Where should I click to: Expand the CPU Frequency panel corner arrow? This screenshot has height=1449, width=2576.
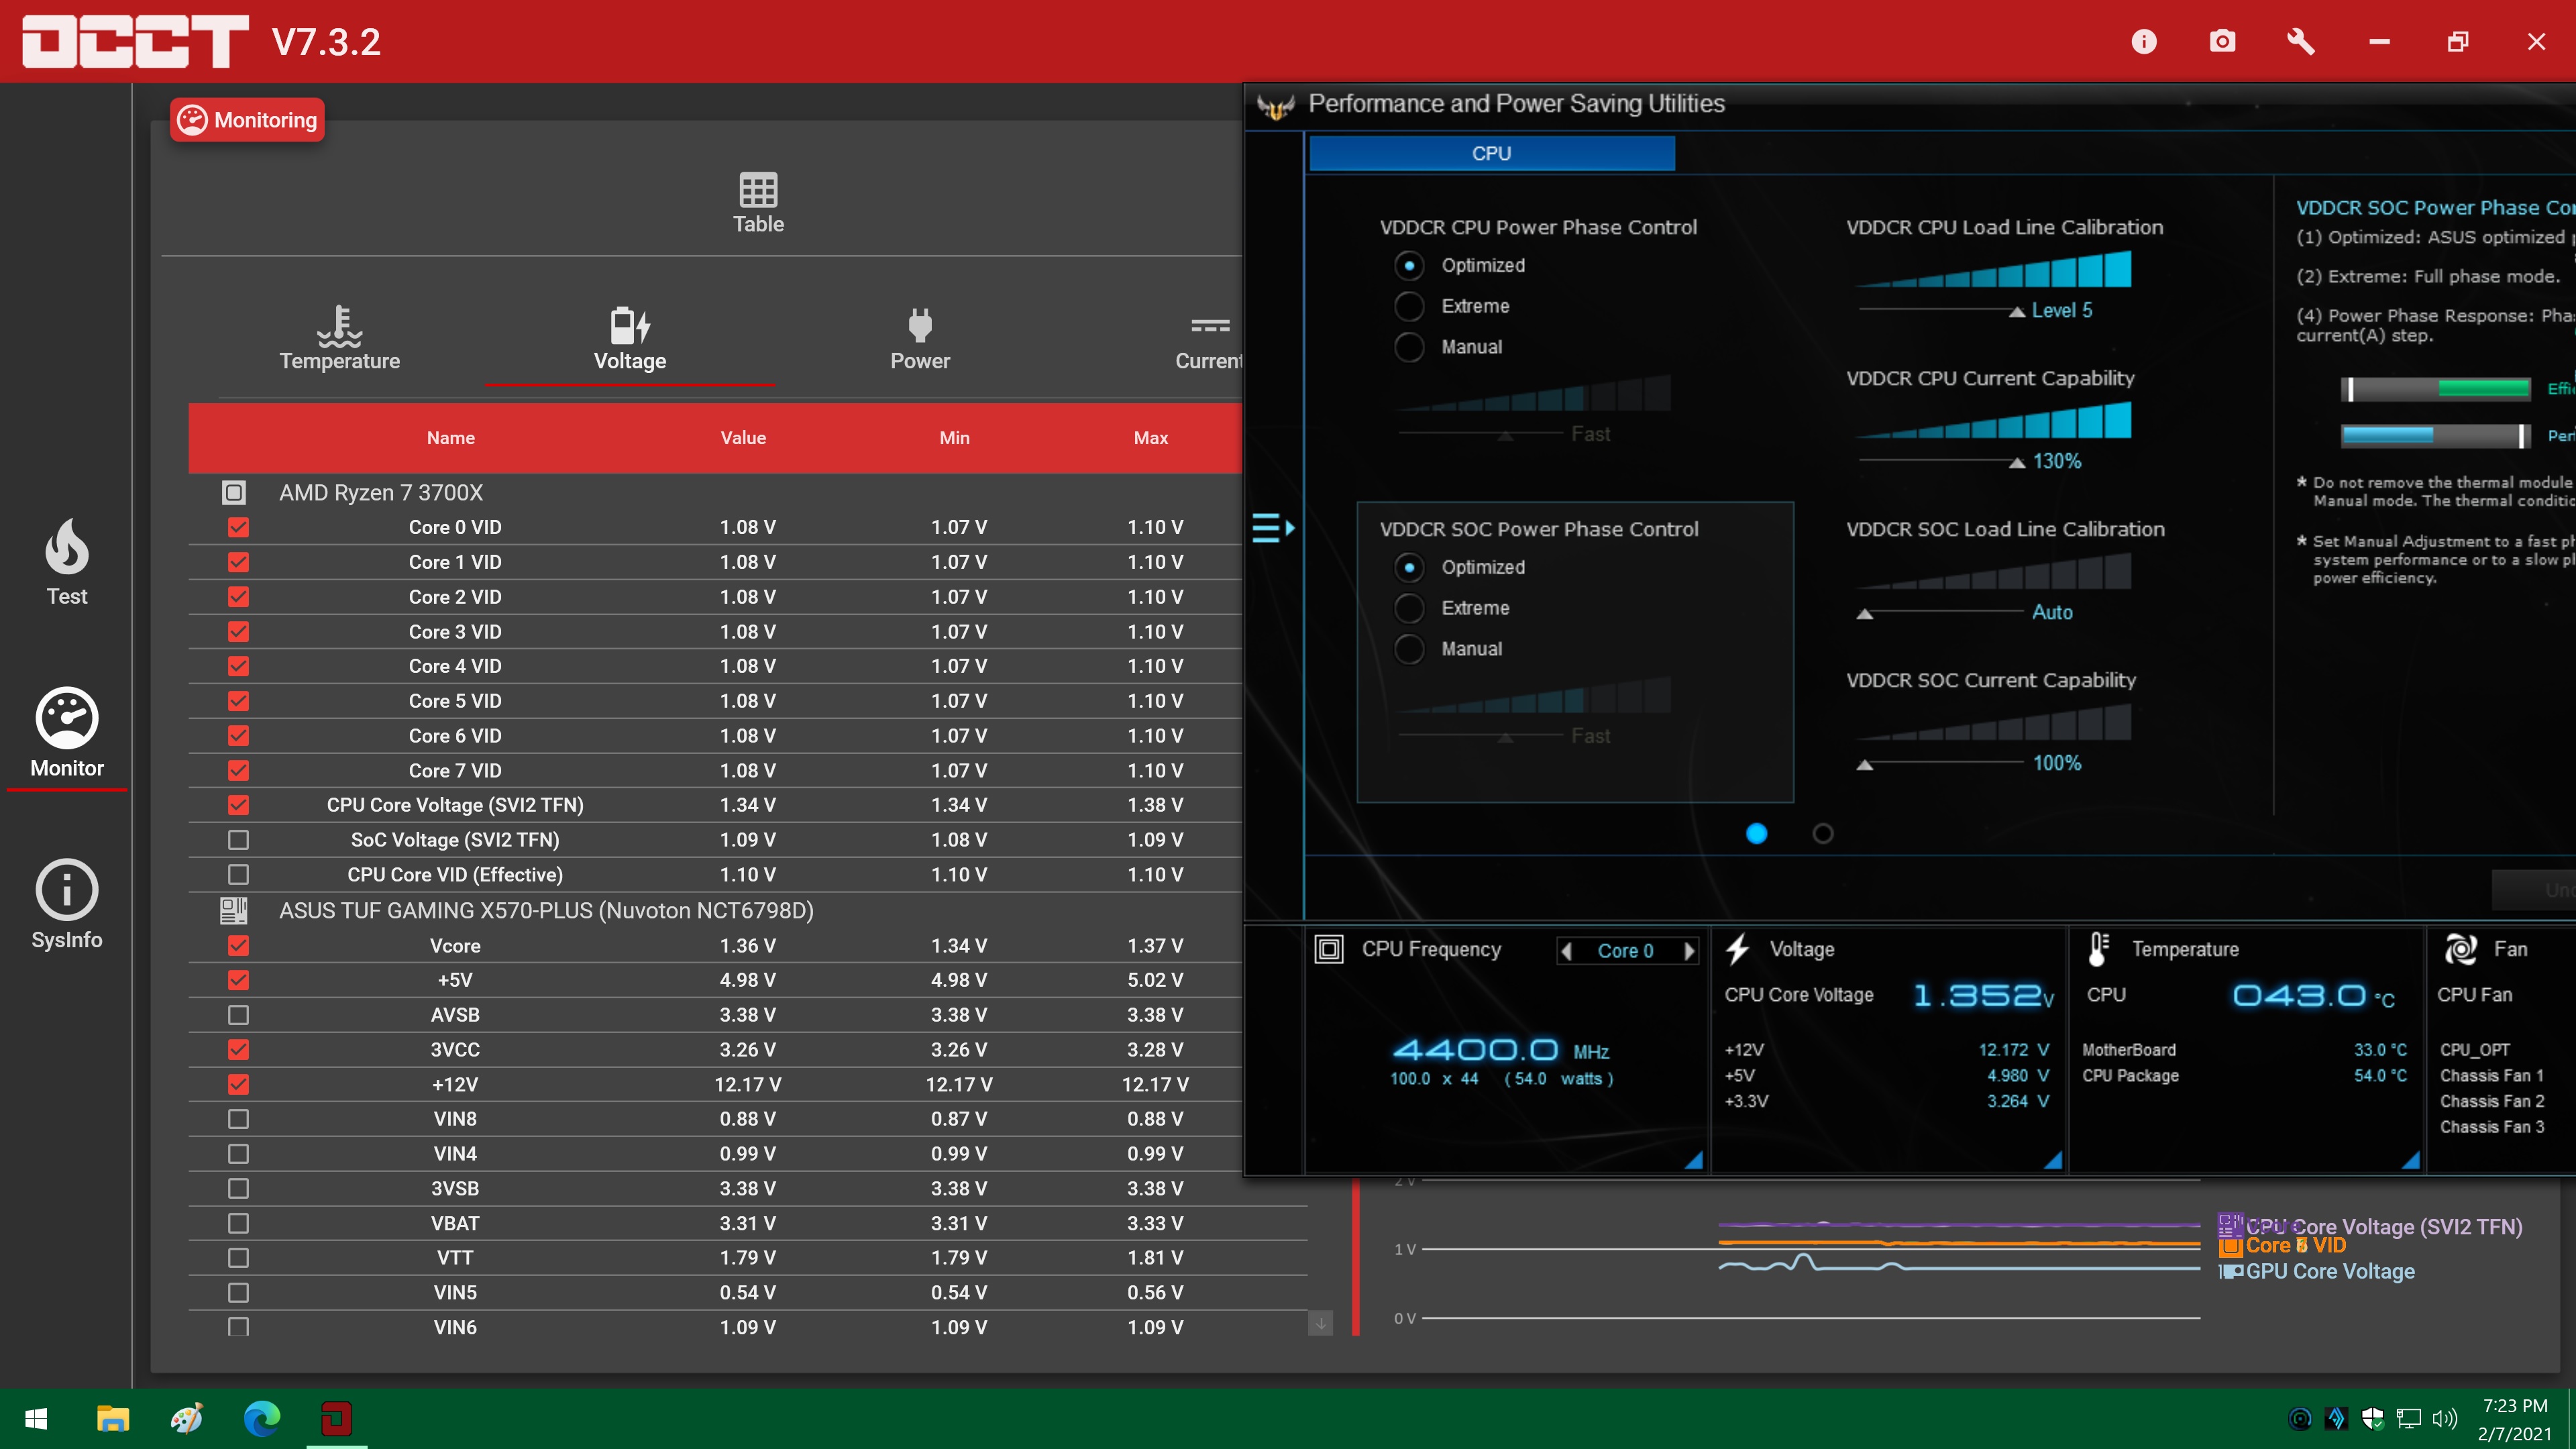[1693, 1159]
